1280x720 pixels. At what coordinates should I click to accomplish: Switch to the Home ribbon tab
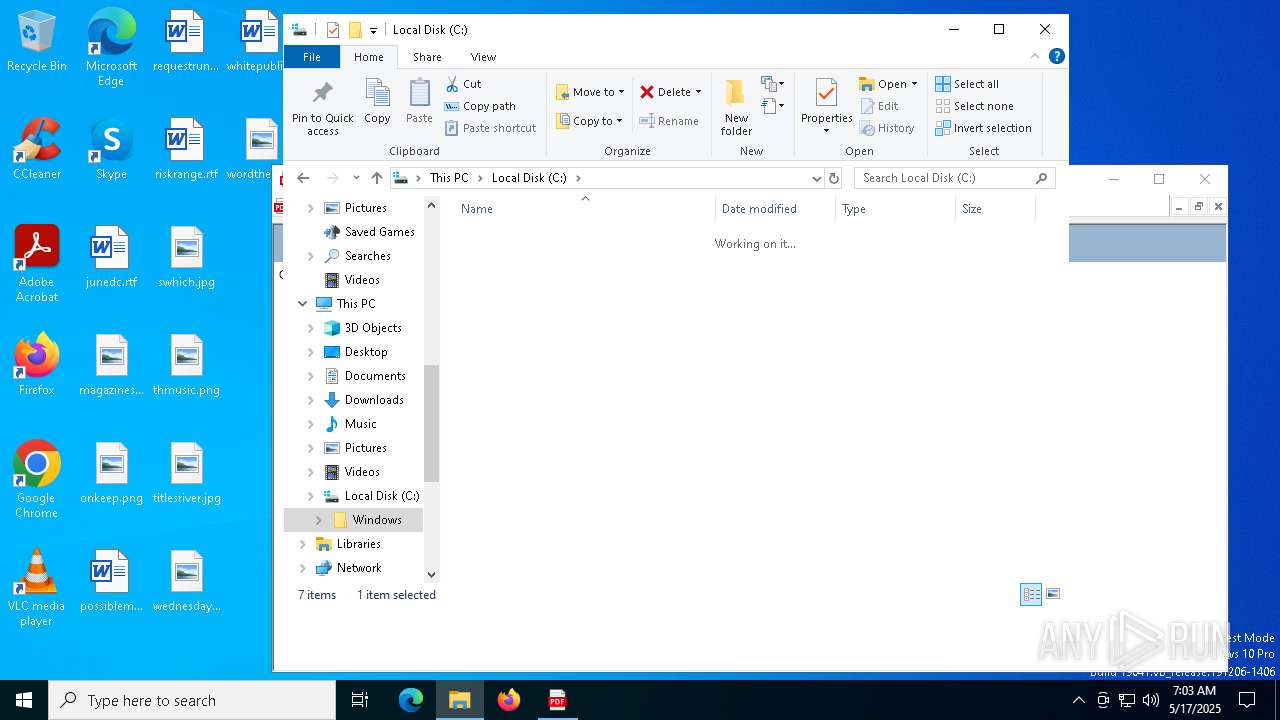(x=368, y=57)
